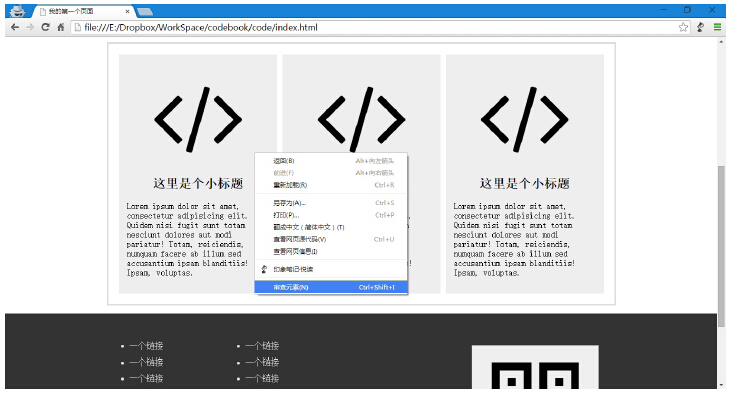The height and width of the screenshot is (394, 731).
Task: Select 另存为(A)... from context menu
Action: click(331, 203)
